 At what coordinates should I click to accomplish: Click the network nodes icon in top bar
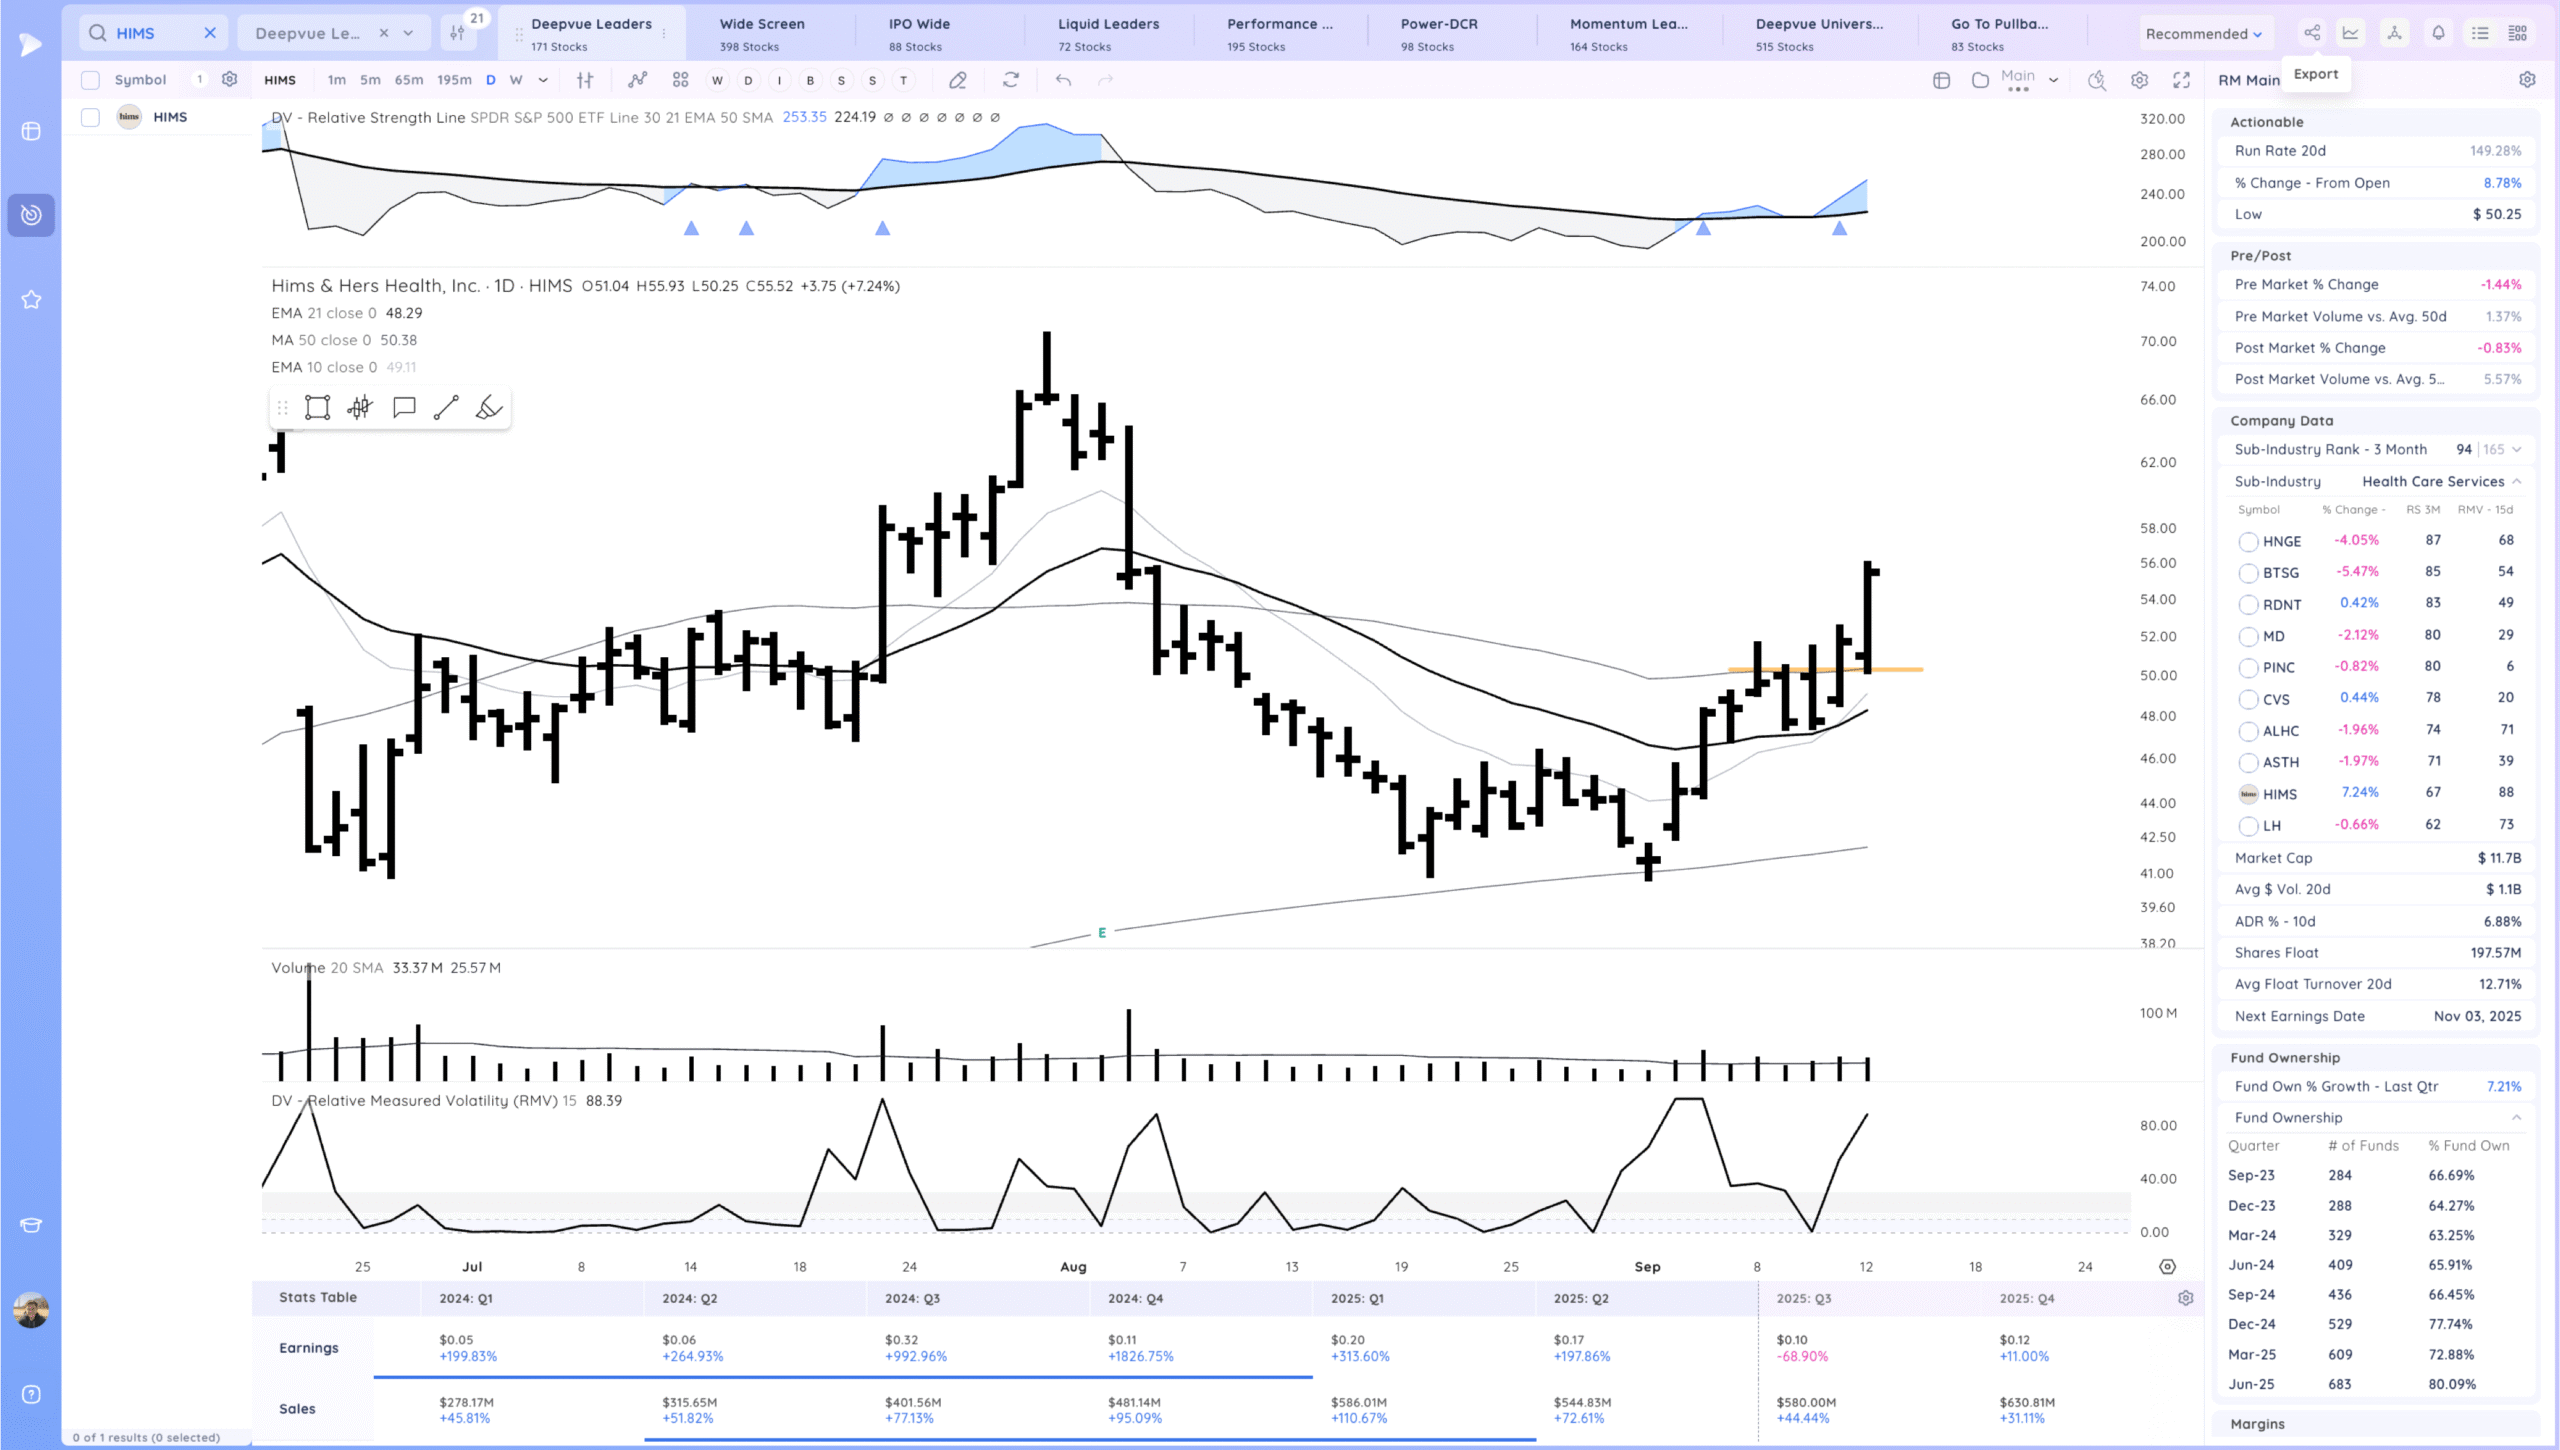[2394, 33]
